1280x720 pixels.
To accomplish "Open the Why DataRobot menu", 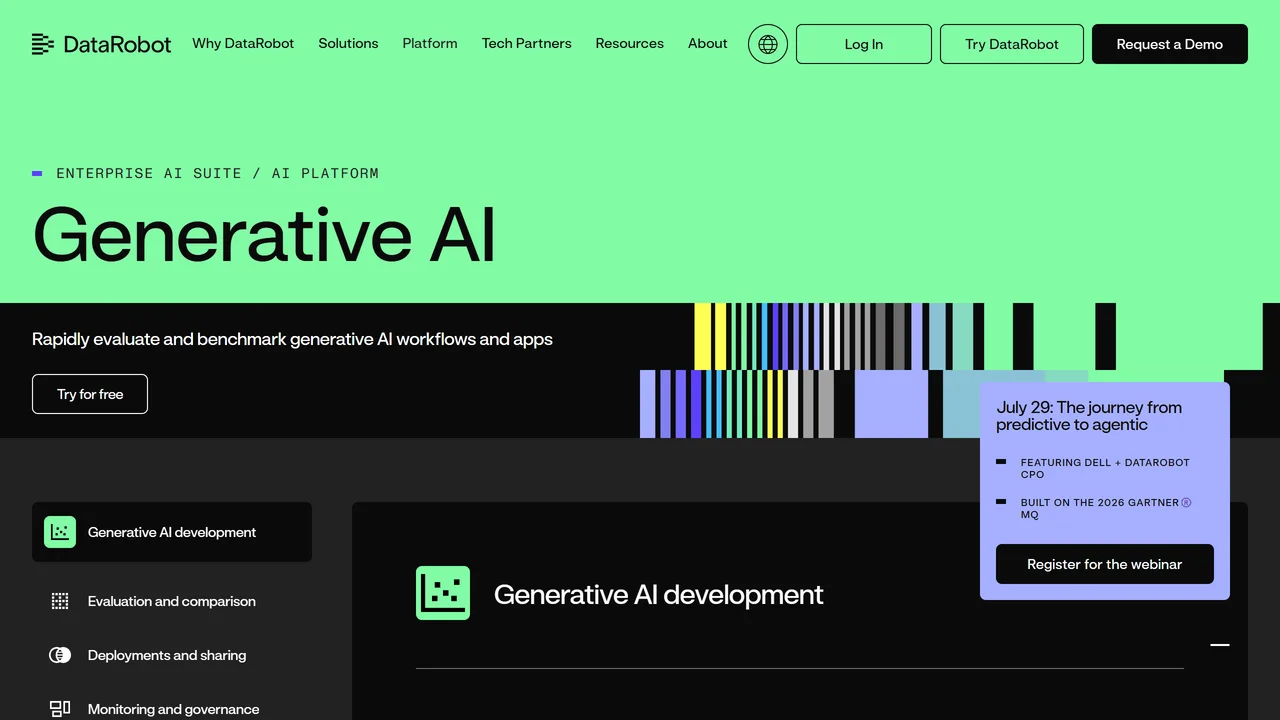I will pos(243,43).
